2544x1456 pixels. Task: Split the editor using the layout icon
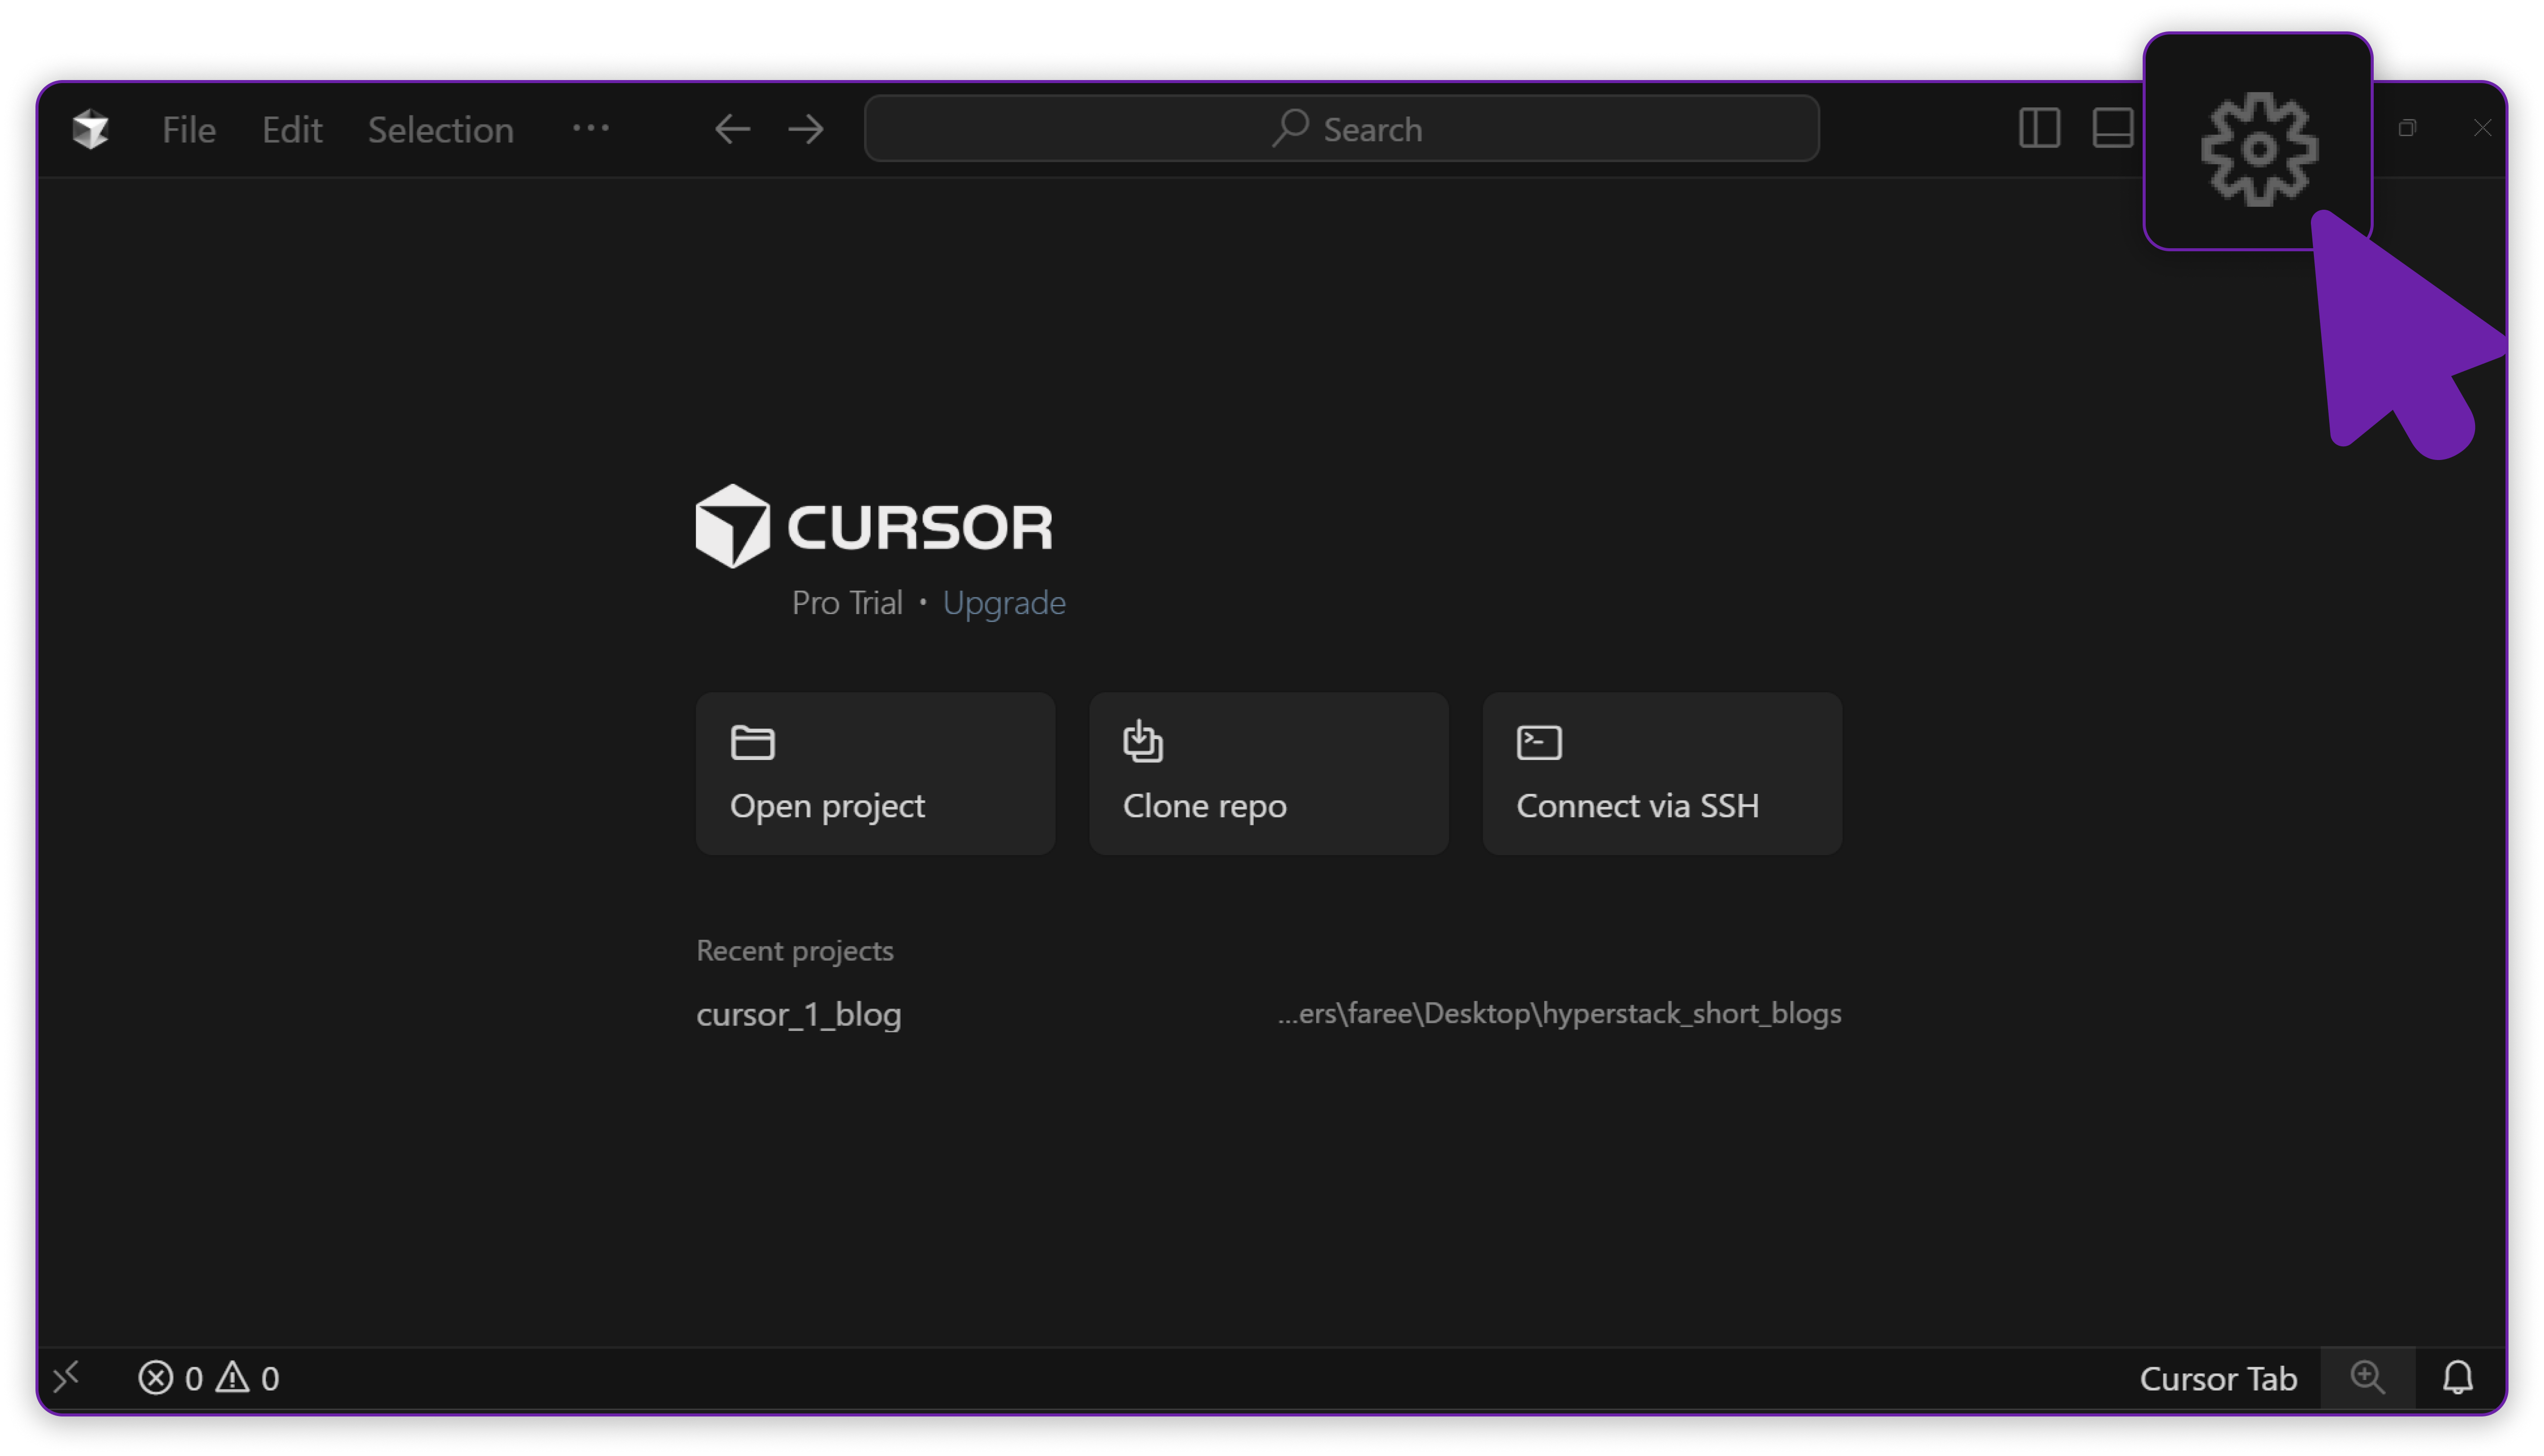point(2038,128)
